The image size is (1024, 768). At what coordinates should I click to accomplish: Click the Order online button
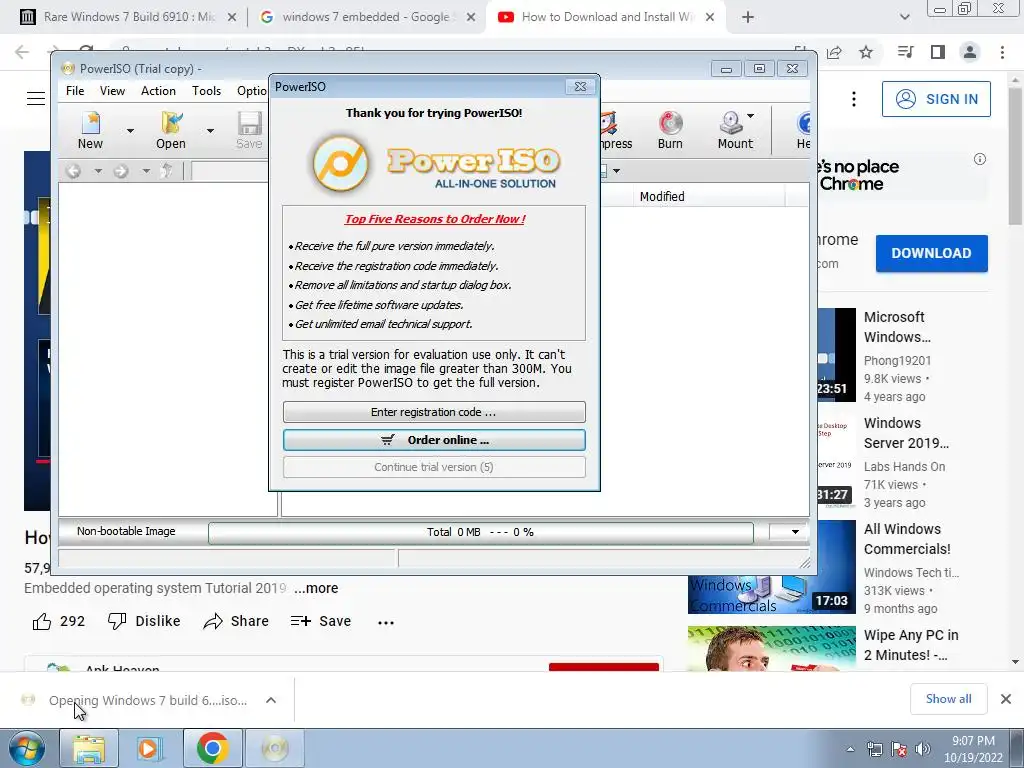[434, 440]
